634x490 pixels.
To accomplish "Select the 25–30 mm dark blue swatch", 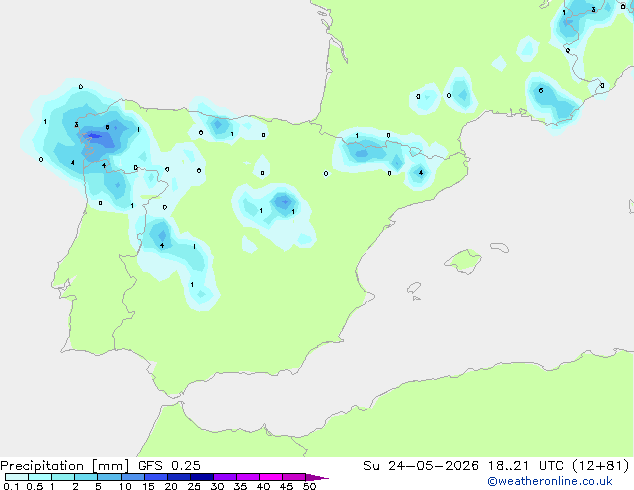I will 201,477.
